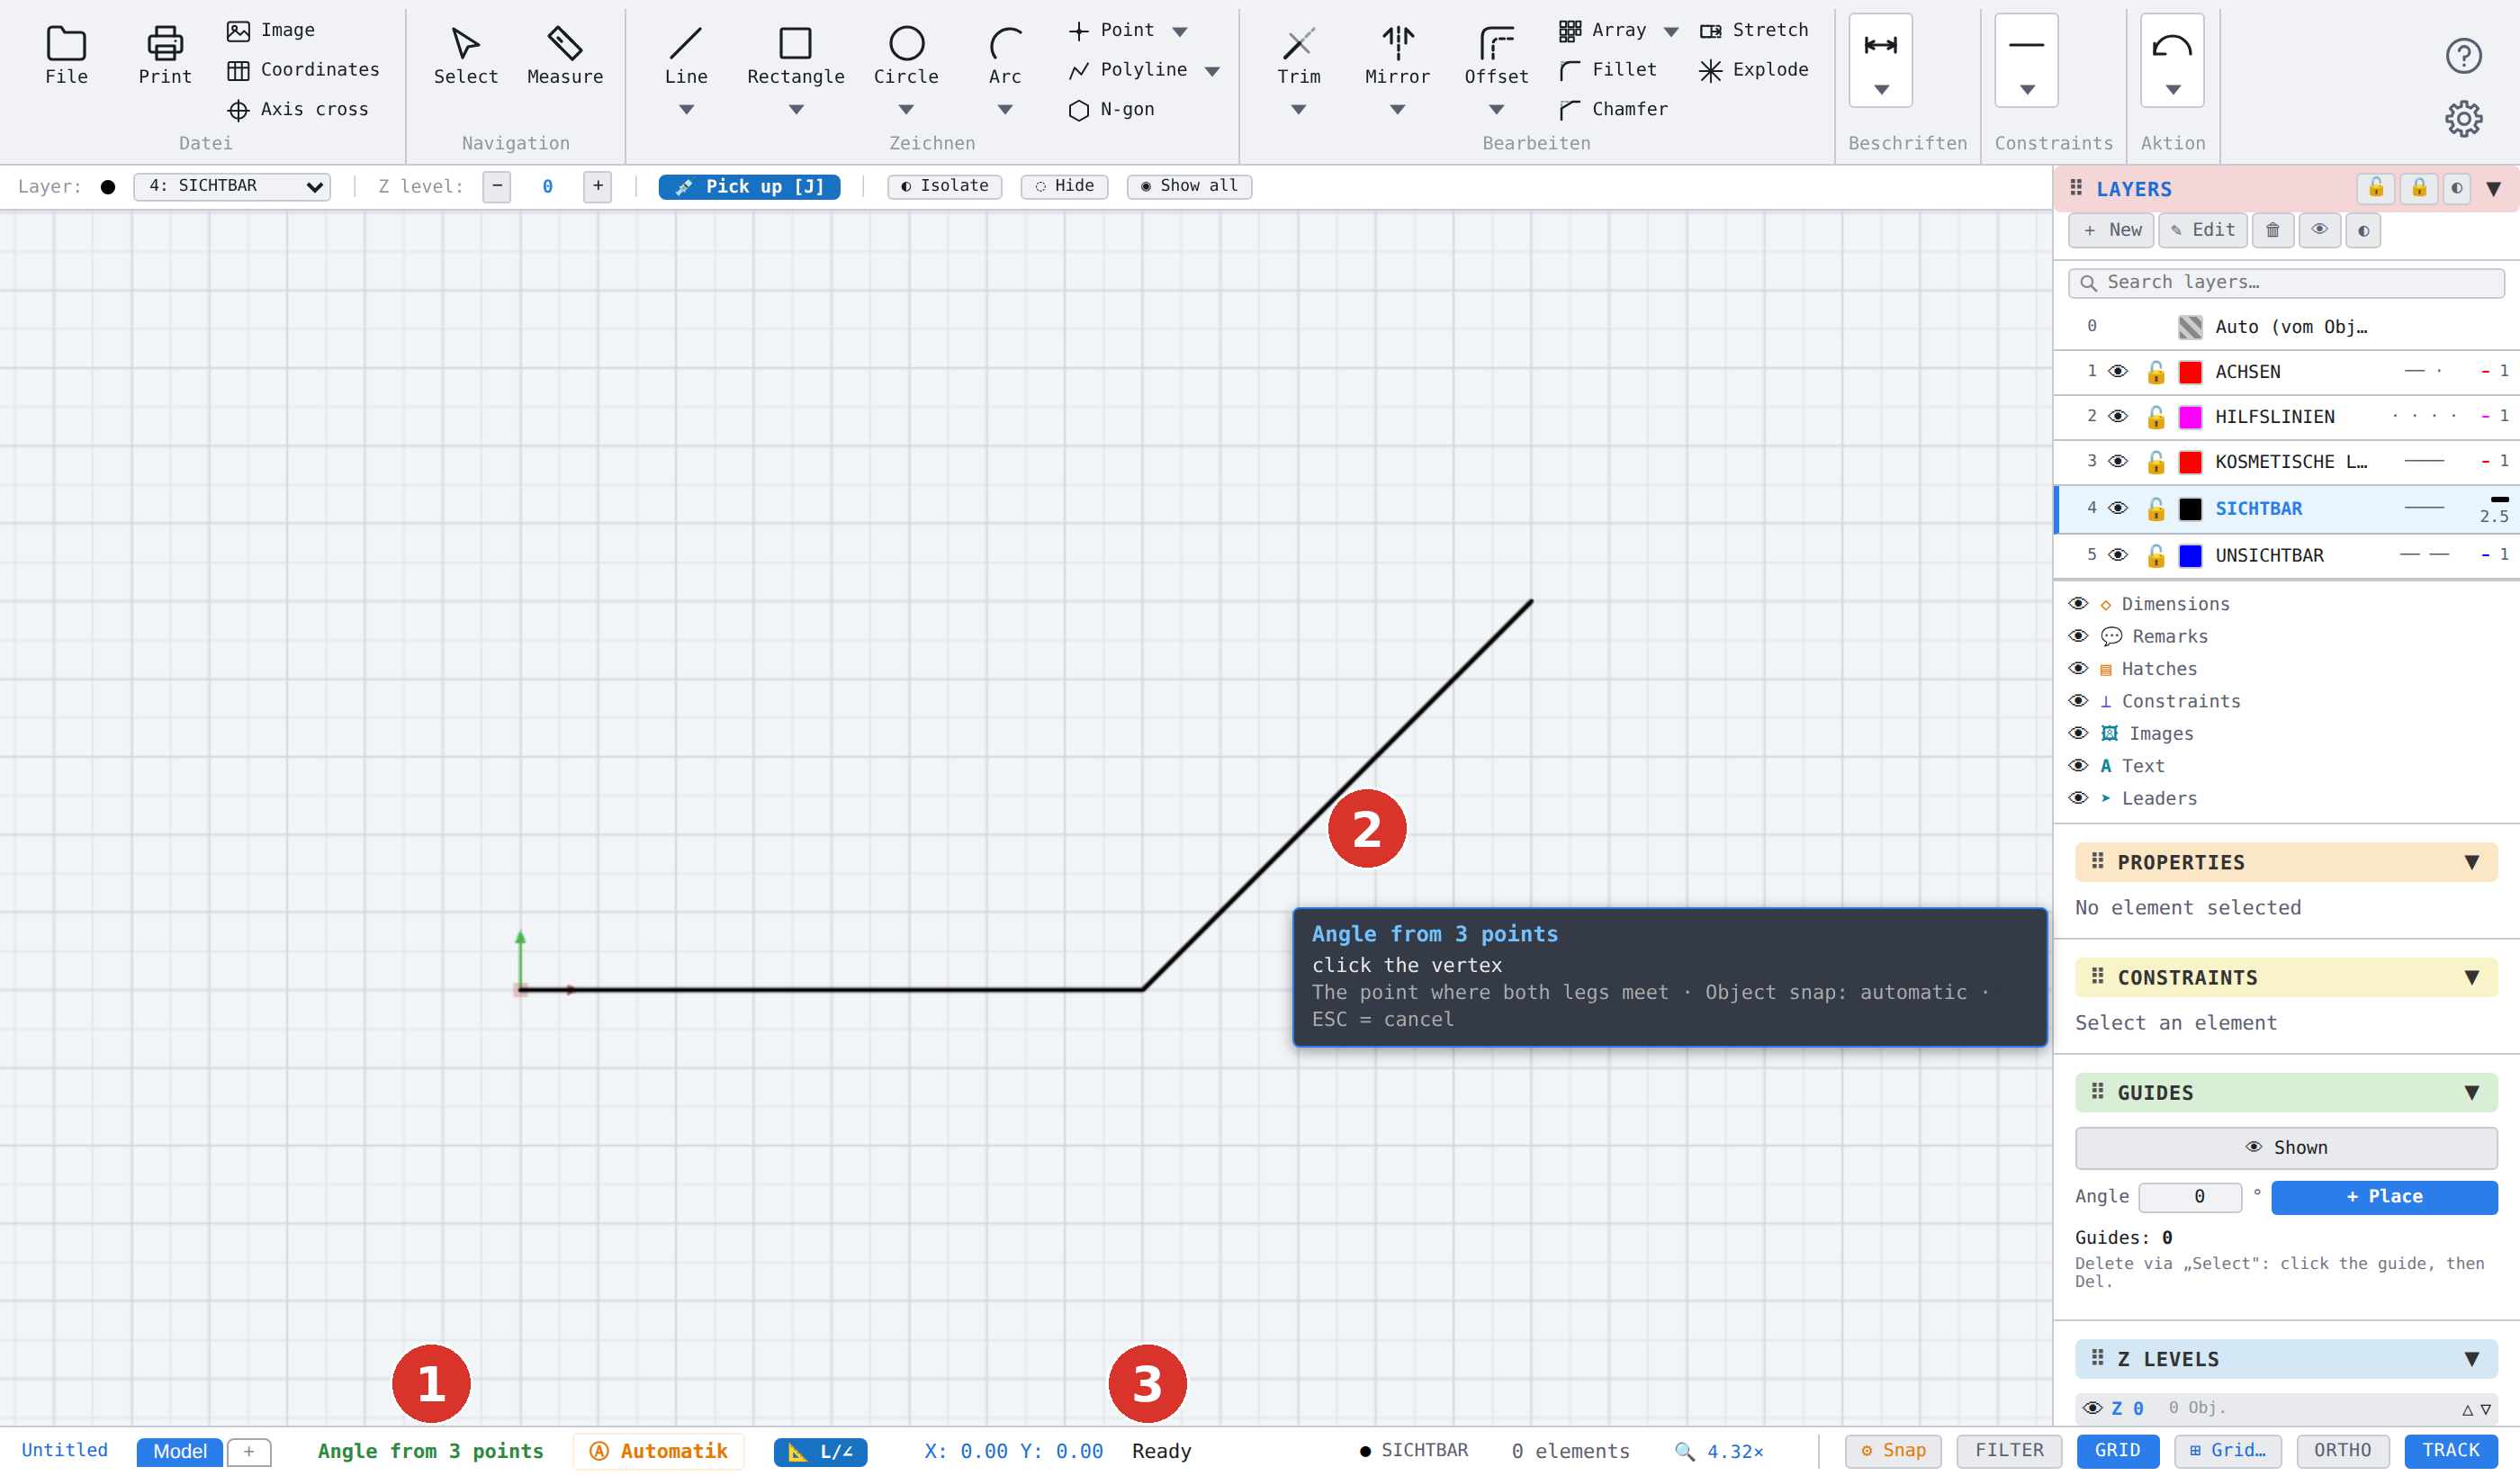Click the guide Angle input field
The image size is (2520, 1476).
pyautogui.click(x=2190, y=1197)
